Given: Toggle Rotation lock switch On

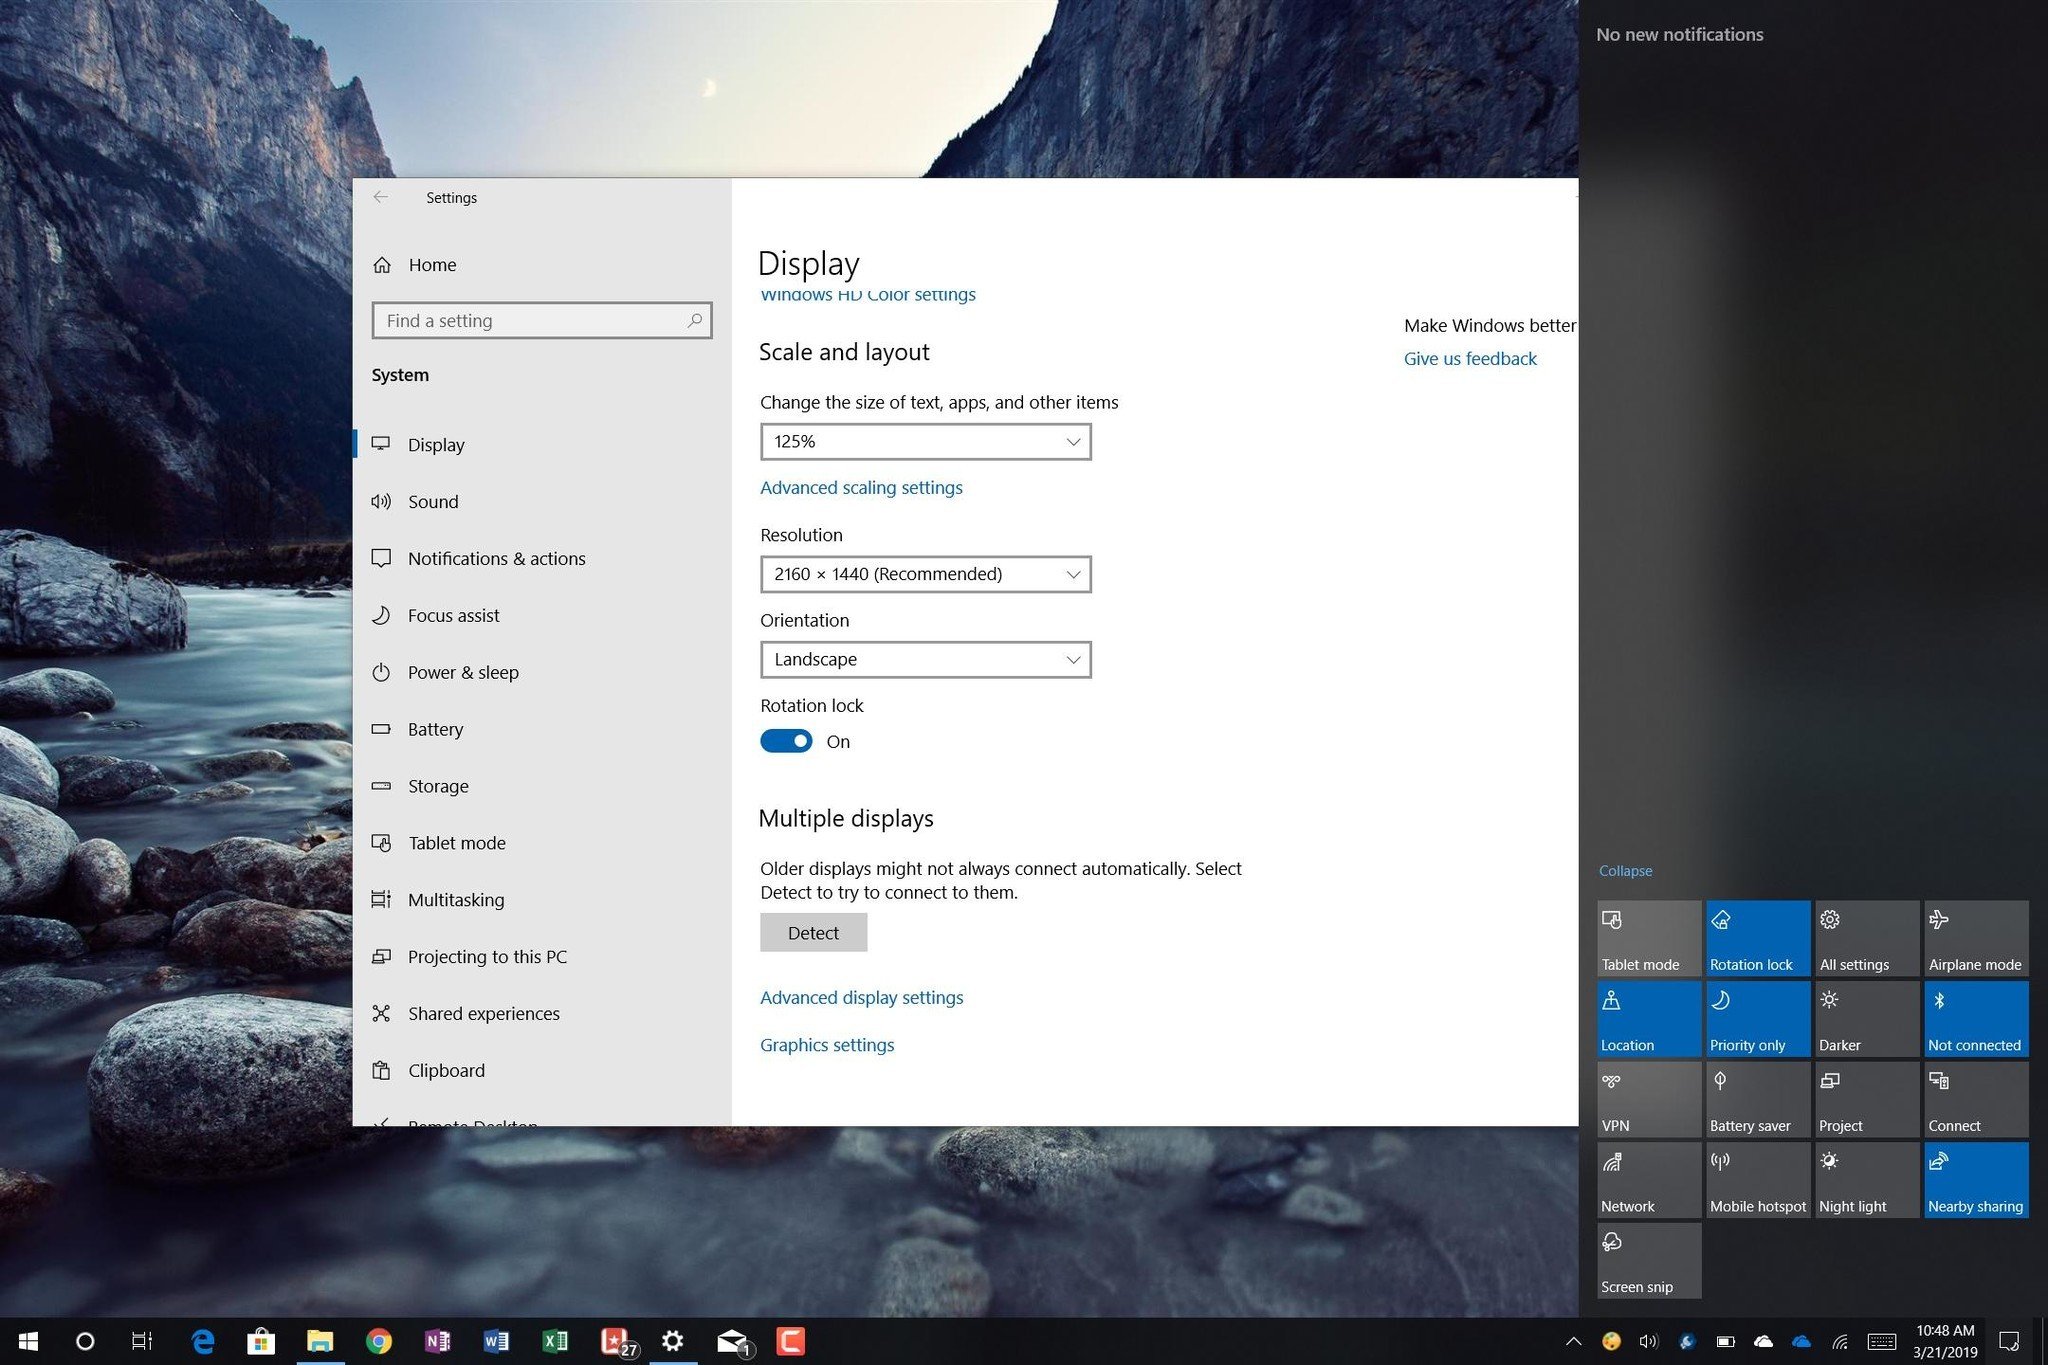Looking at the screenshot, I should [786, 740].
